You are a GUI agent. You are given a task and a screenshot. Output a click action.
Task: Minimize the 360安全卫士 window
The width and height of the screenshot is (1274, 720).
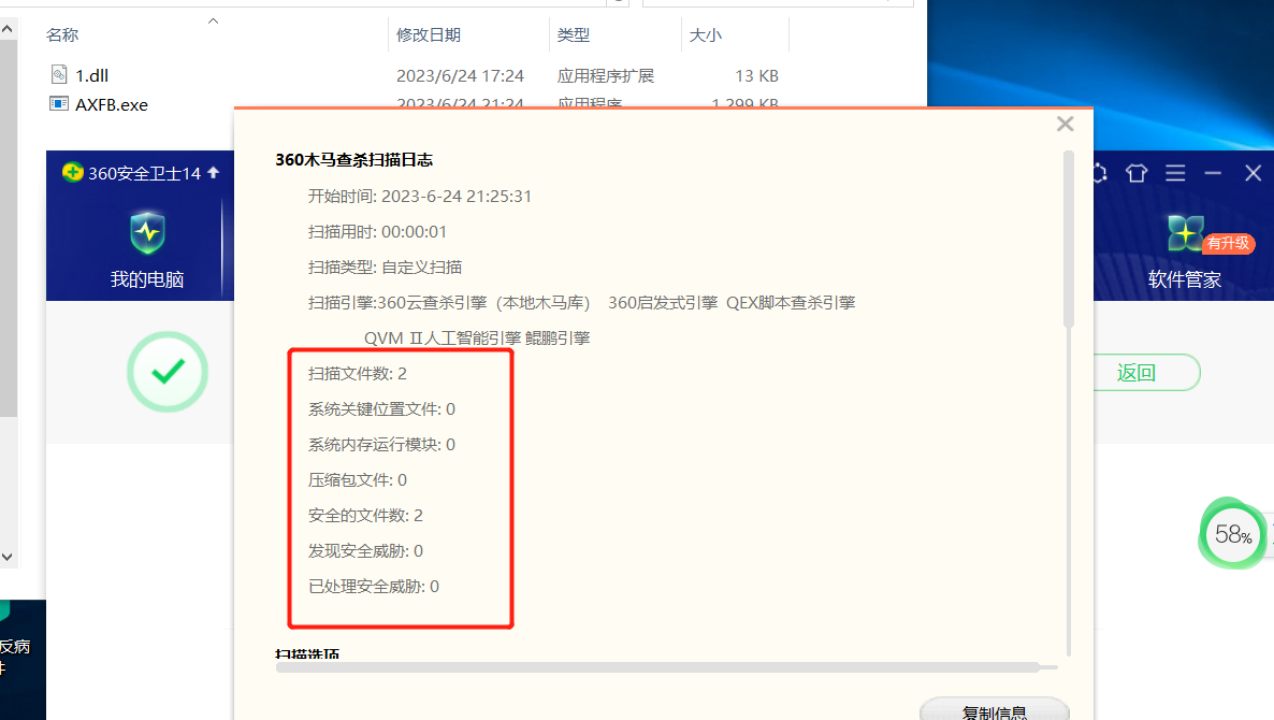1213,173
